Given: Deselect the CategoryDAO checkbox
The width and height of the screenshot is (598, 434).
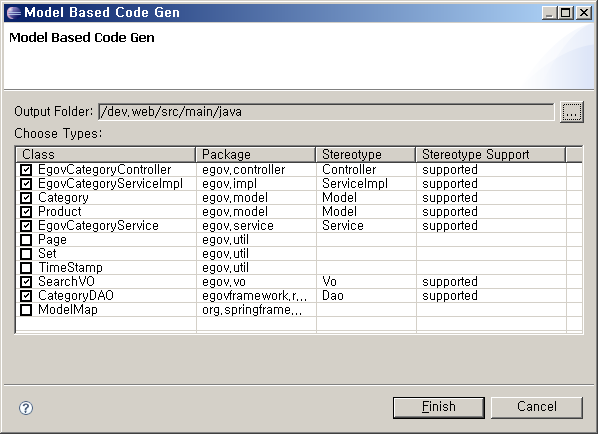Looking at the screenshot, I should (x=26, y=296).
